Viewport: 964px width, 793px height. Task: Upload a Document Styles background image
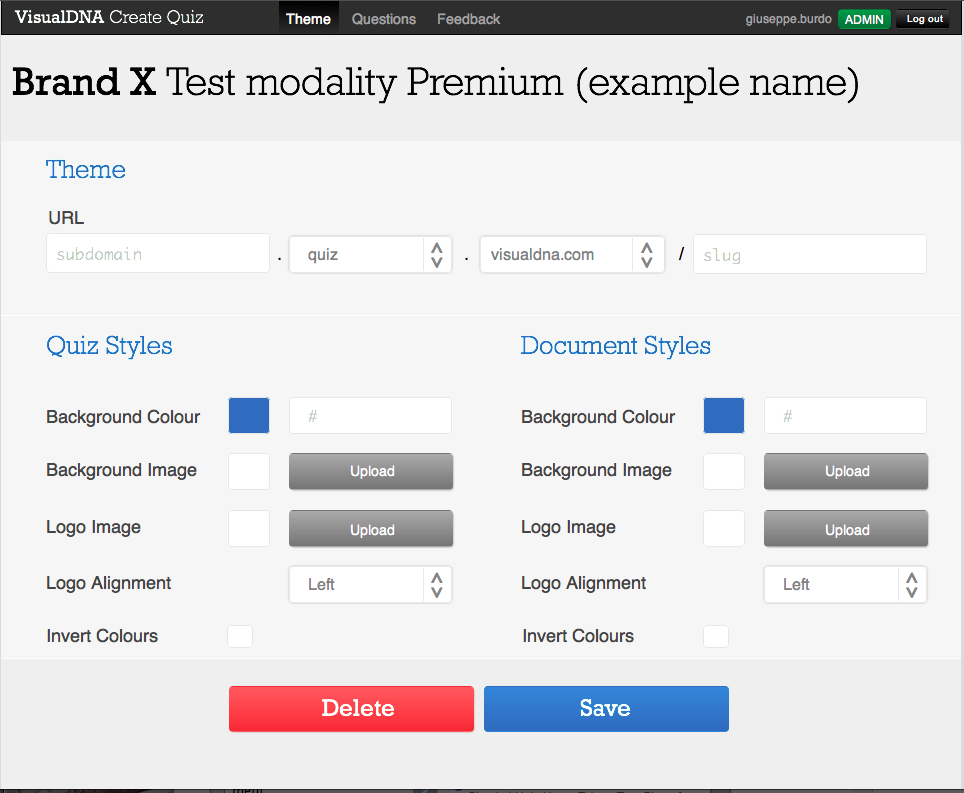[846, 471]
